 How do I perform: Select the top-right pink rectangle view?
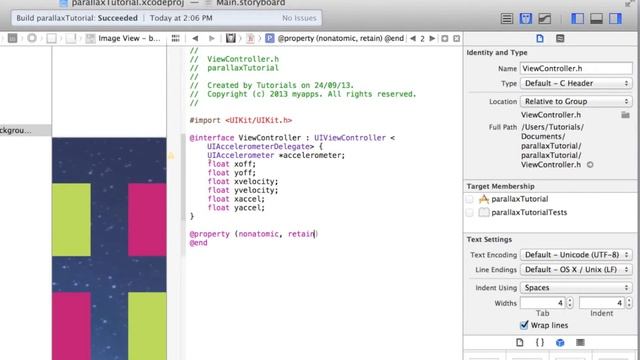click(147, 220)
